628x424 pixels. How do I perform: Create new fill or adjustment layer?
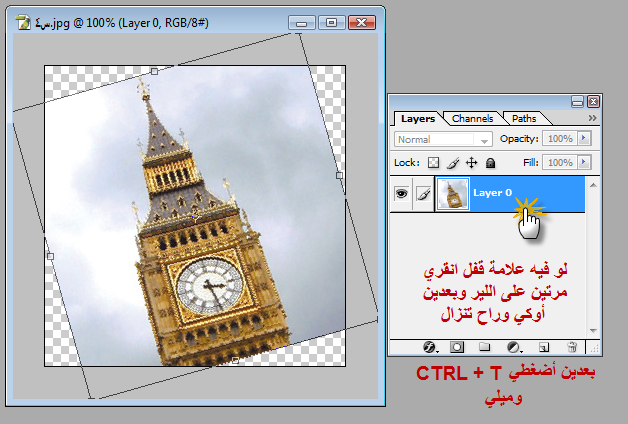pyautogui.click(x=512, y=347)
